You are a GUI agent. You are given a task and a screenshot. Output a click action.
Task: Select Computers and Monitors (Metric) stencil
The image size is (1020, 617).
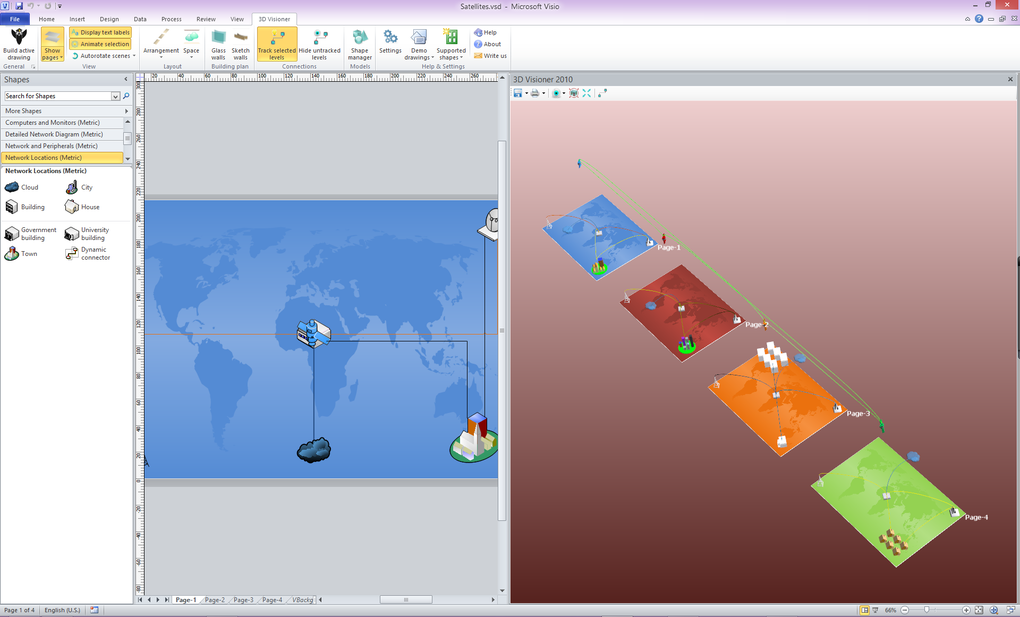pos(62,122)
